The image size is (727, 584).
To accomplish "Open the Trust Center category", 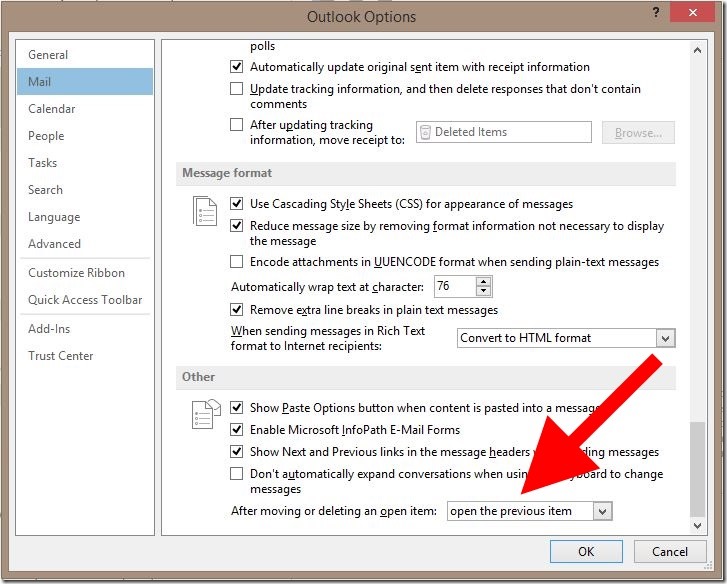I will 85,355.
